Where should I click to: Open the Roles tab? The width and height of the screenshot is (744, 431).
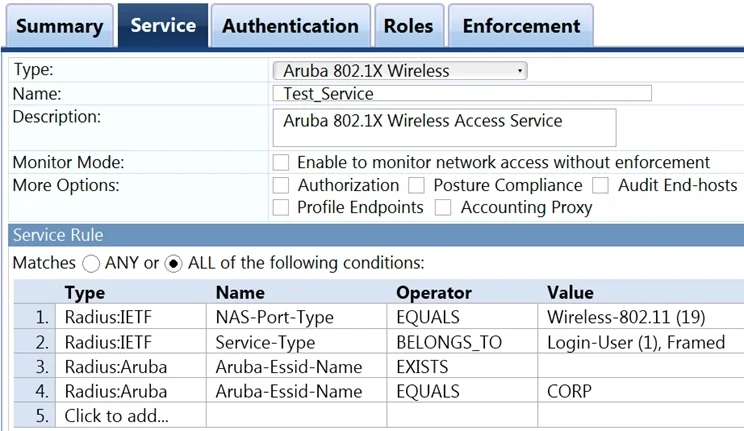[409, 26]
